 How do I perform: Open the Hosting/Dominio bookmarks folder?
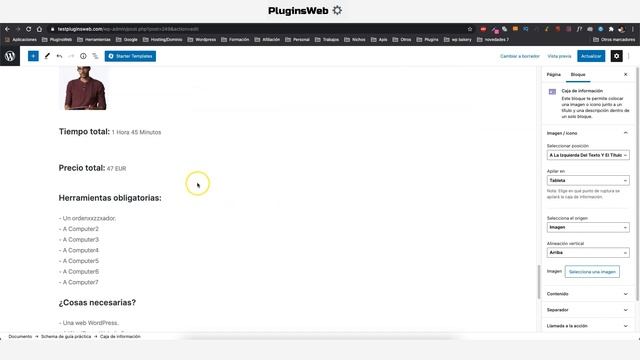(162, 40)
